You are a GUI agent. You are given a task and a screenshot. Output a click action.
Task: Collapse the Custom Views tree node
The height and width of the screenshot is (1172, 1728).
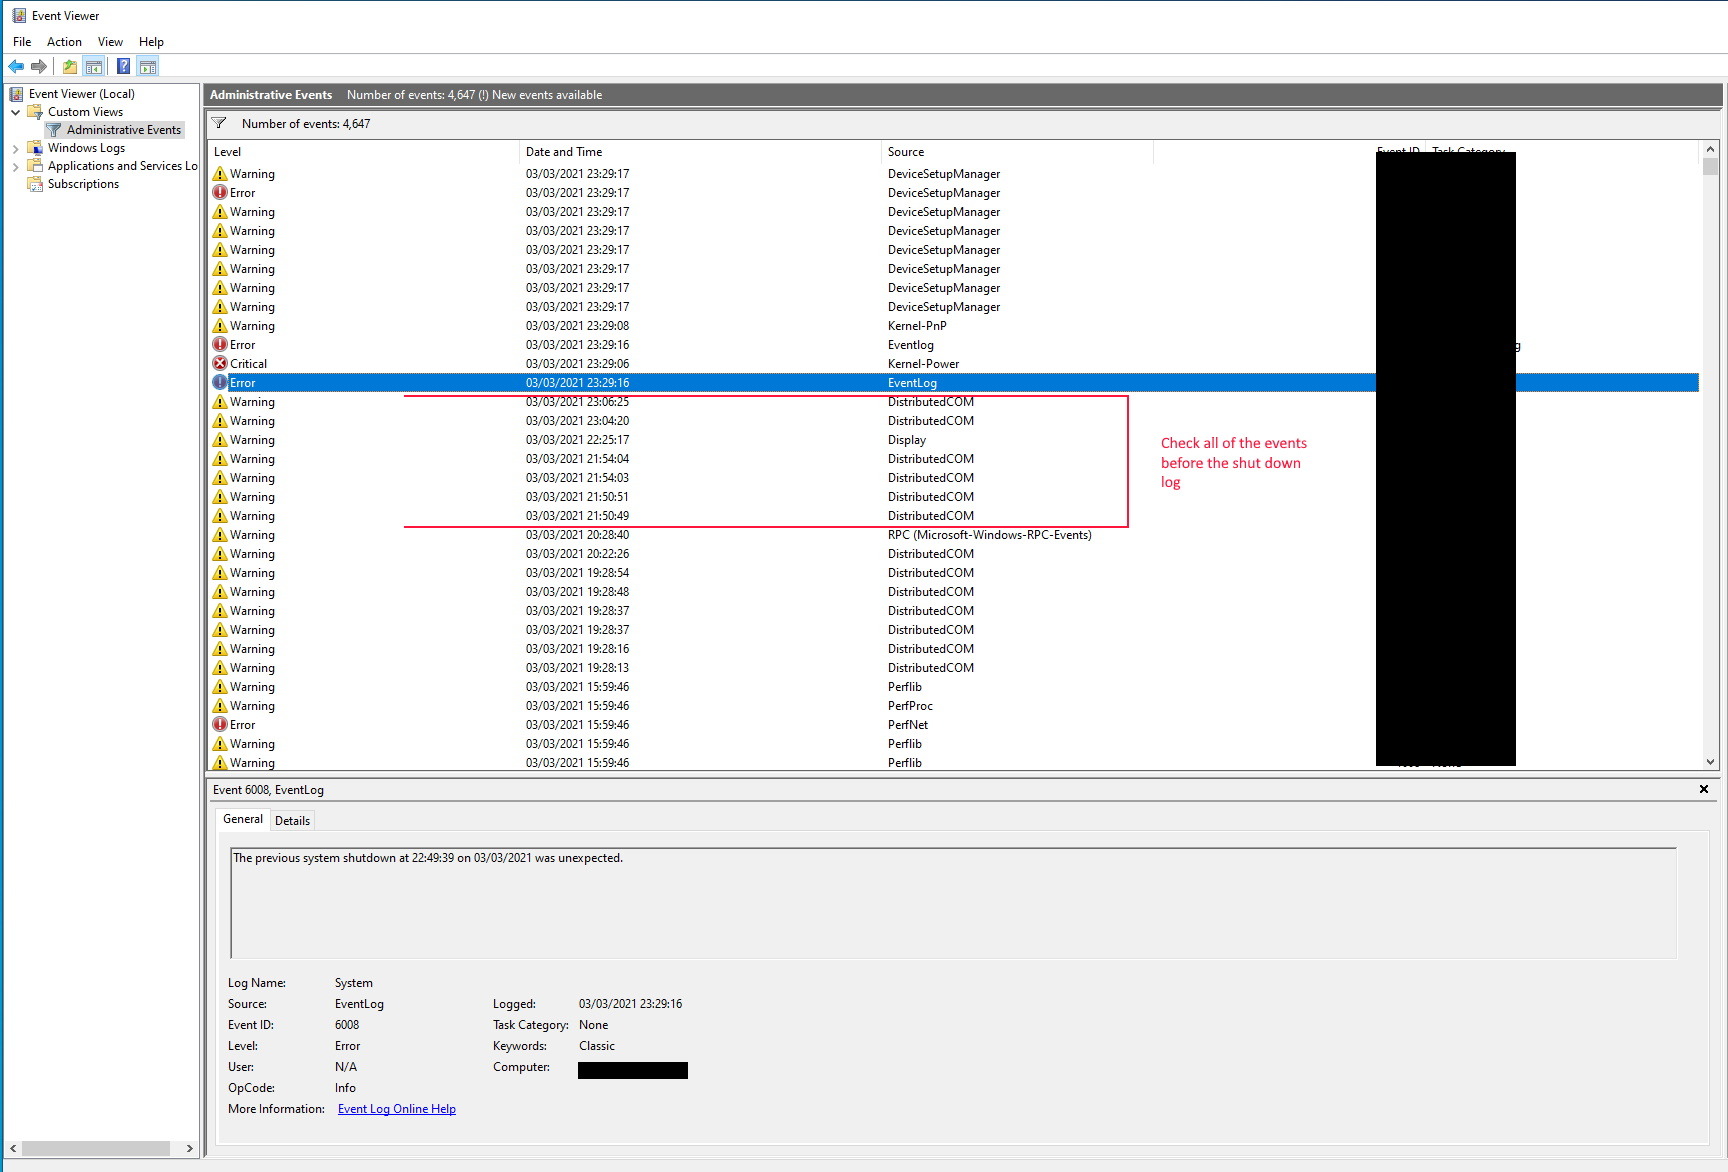16,112
